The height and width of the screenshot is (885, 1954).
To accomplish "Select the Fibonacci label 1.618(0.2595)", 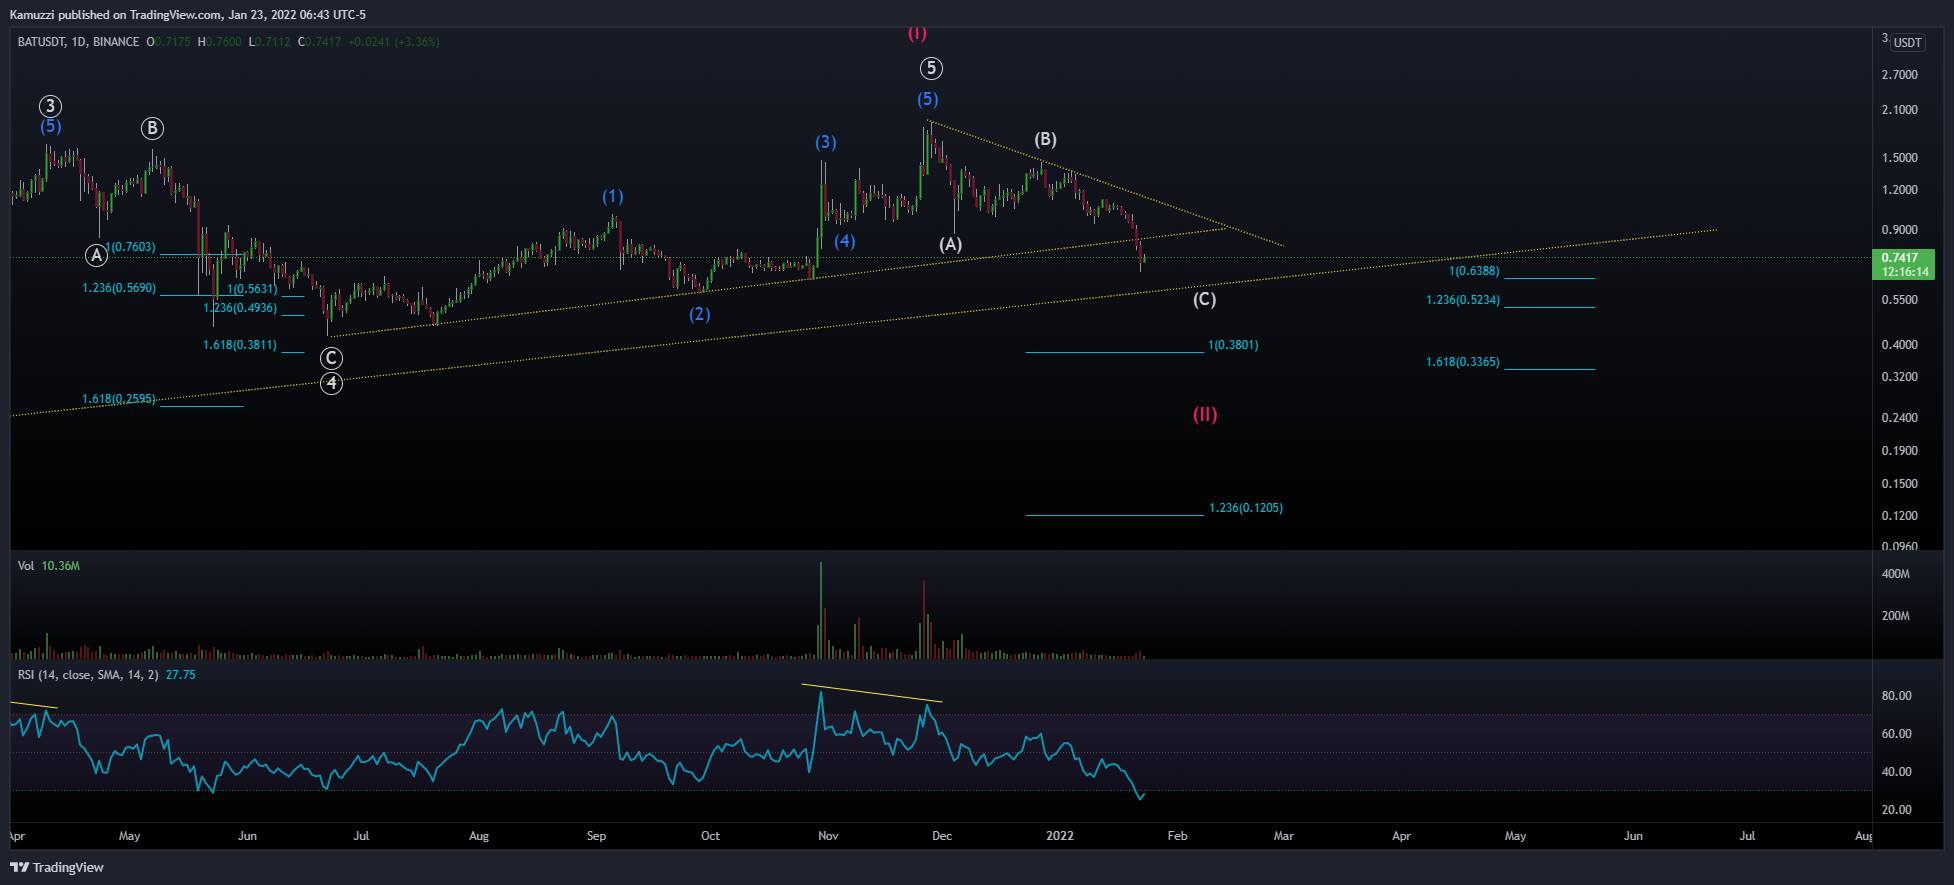I will coord(119,399).
